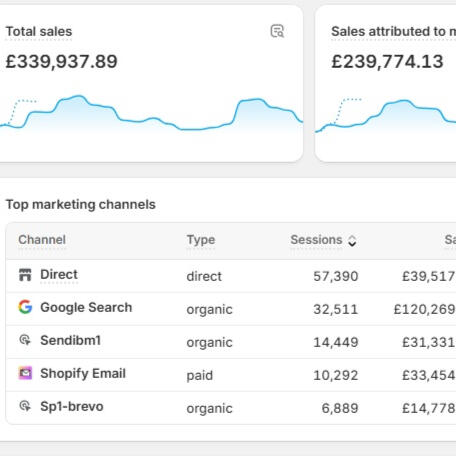Click the Sp1-brevo channel icon
This screenshot has width=456, height=456.
pyautogui.click(x=25, y=406)
